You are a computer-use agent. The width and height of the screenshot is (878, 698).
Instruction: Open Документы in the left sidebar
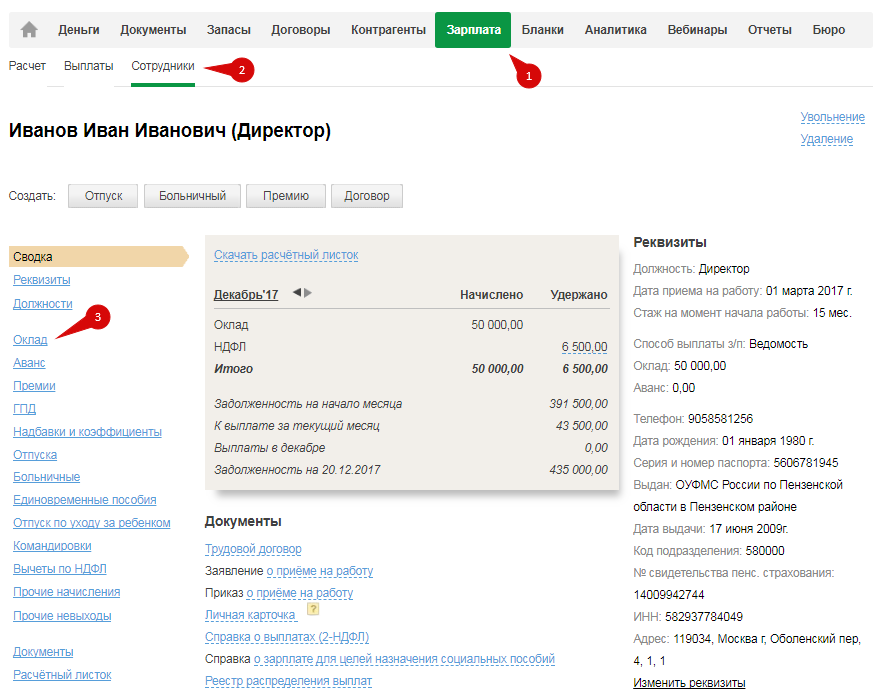pyautogui.click(x=43, y=652)
